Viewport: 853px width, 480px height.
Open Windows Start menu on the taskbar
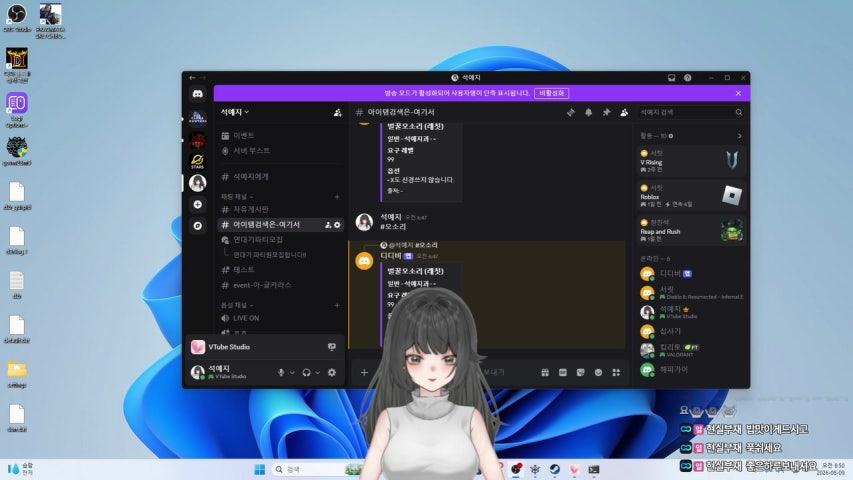coord(260,469)
